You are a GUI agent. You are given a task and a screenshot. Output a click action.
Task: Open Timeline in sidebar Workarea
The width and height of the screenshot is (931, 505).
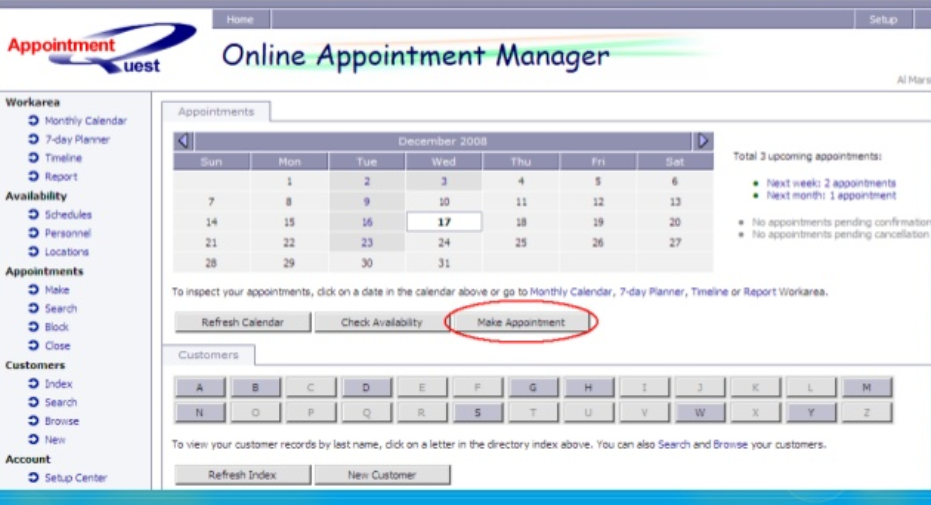(x=64, y=158)
